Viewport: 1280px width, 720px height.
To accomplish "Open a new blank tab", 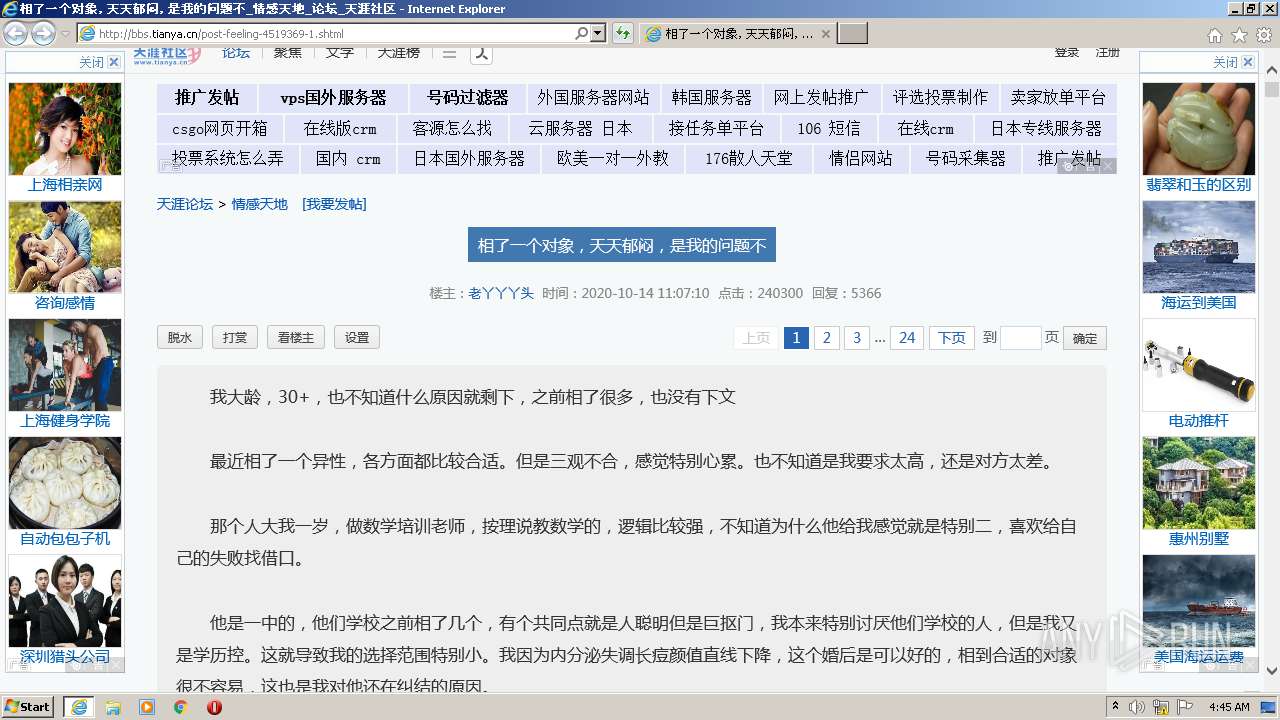I will tap(852, 34).
